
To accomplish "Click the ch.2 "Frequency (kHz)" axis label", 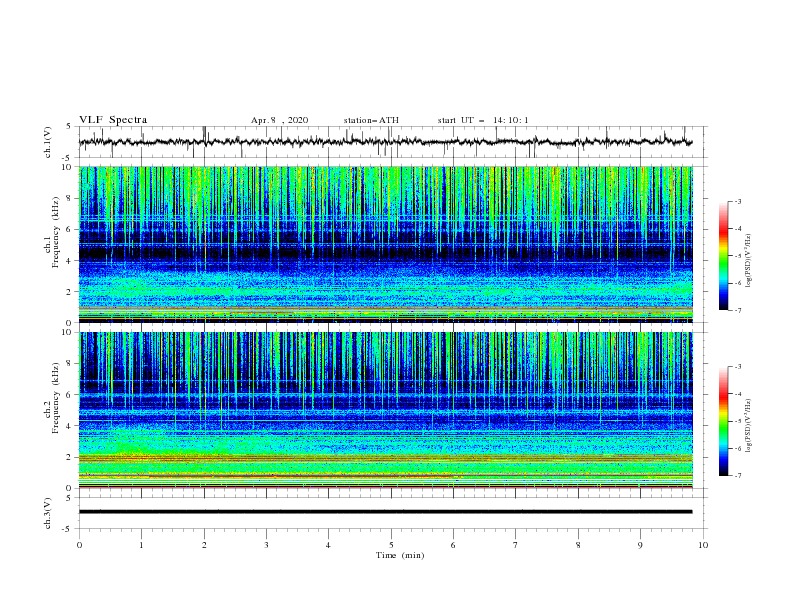I will 56,398.
